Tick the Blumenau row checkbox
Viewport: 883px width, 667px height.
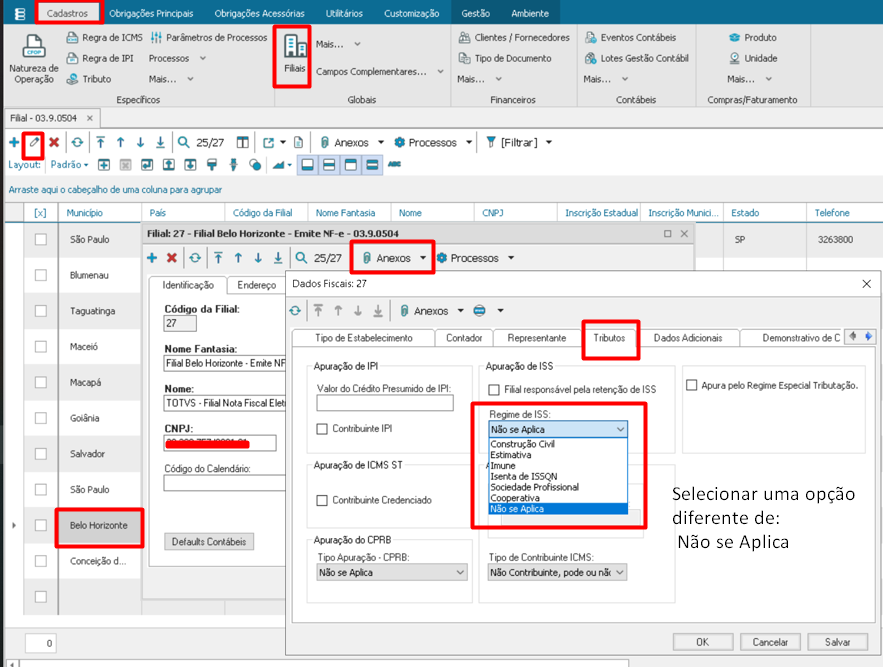click(x=41, y=275)
